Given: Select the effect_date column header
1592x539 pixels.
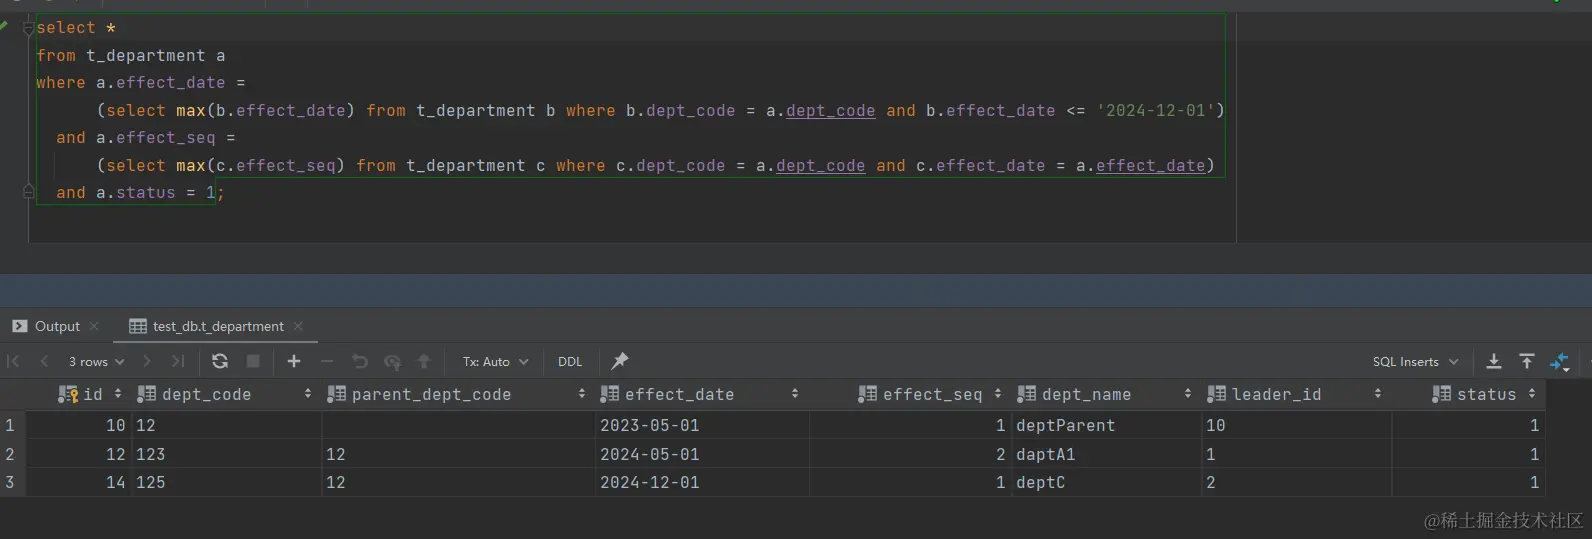Looking at the screenshot, I should coord(701,394).
